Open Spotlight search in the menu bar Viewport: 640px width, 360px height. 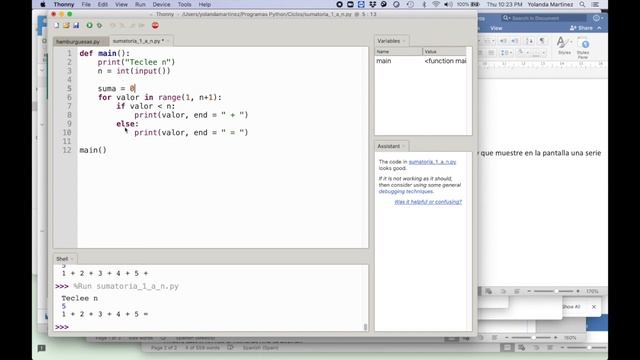pos(582,4)
